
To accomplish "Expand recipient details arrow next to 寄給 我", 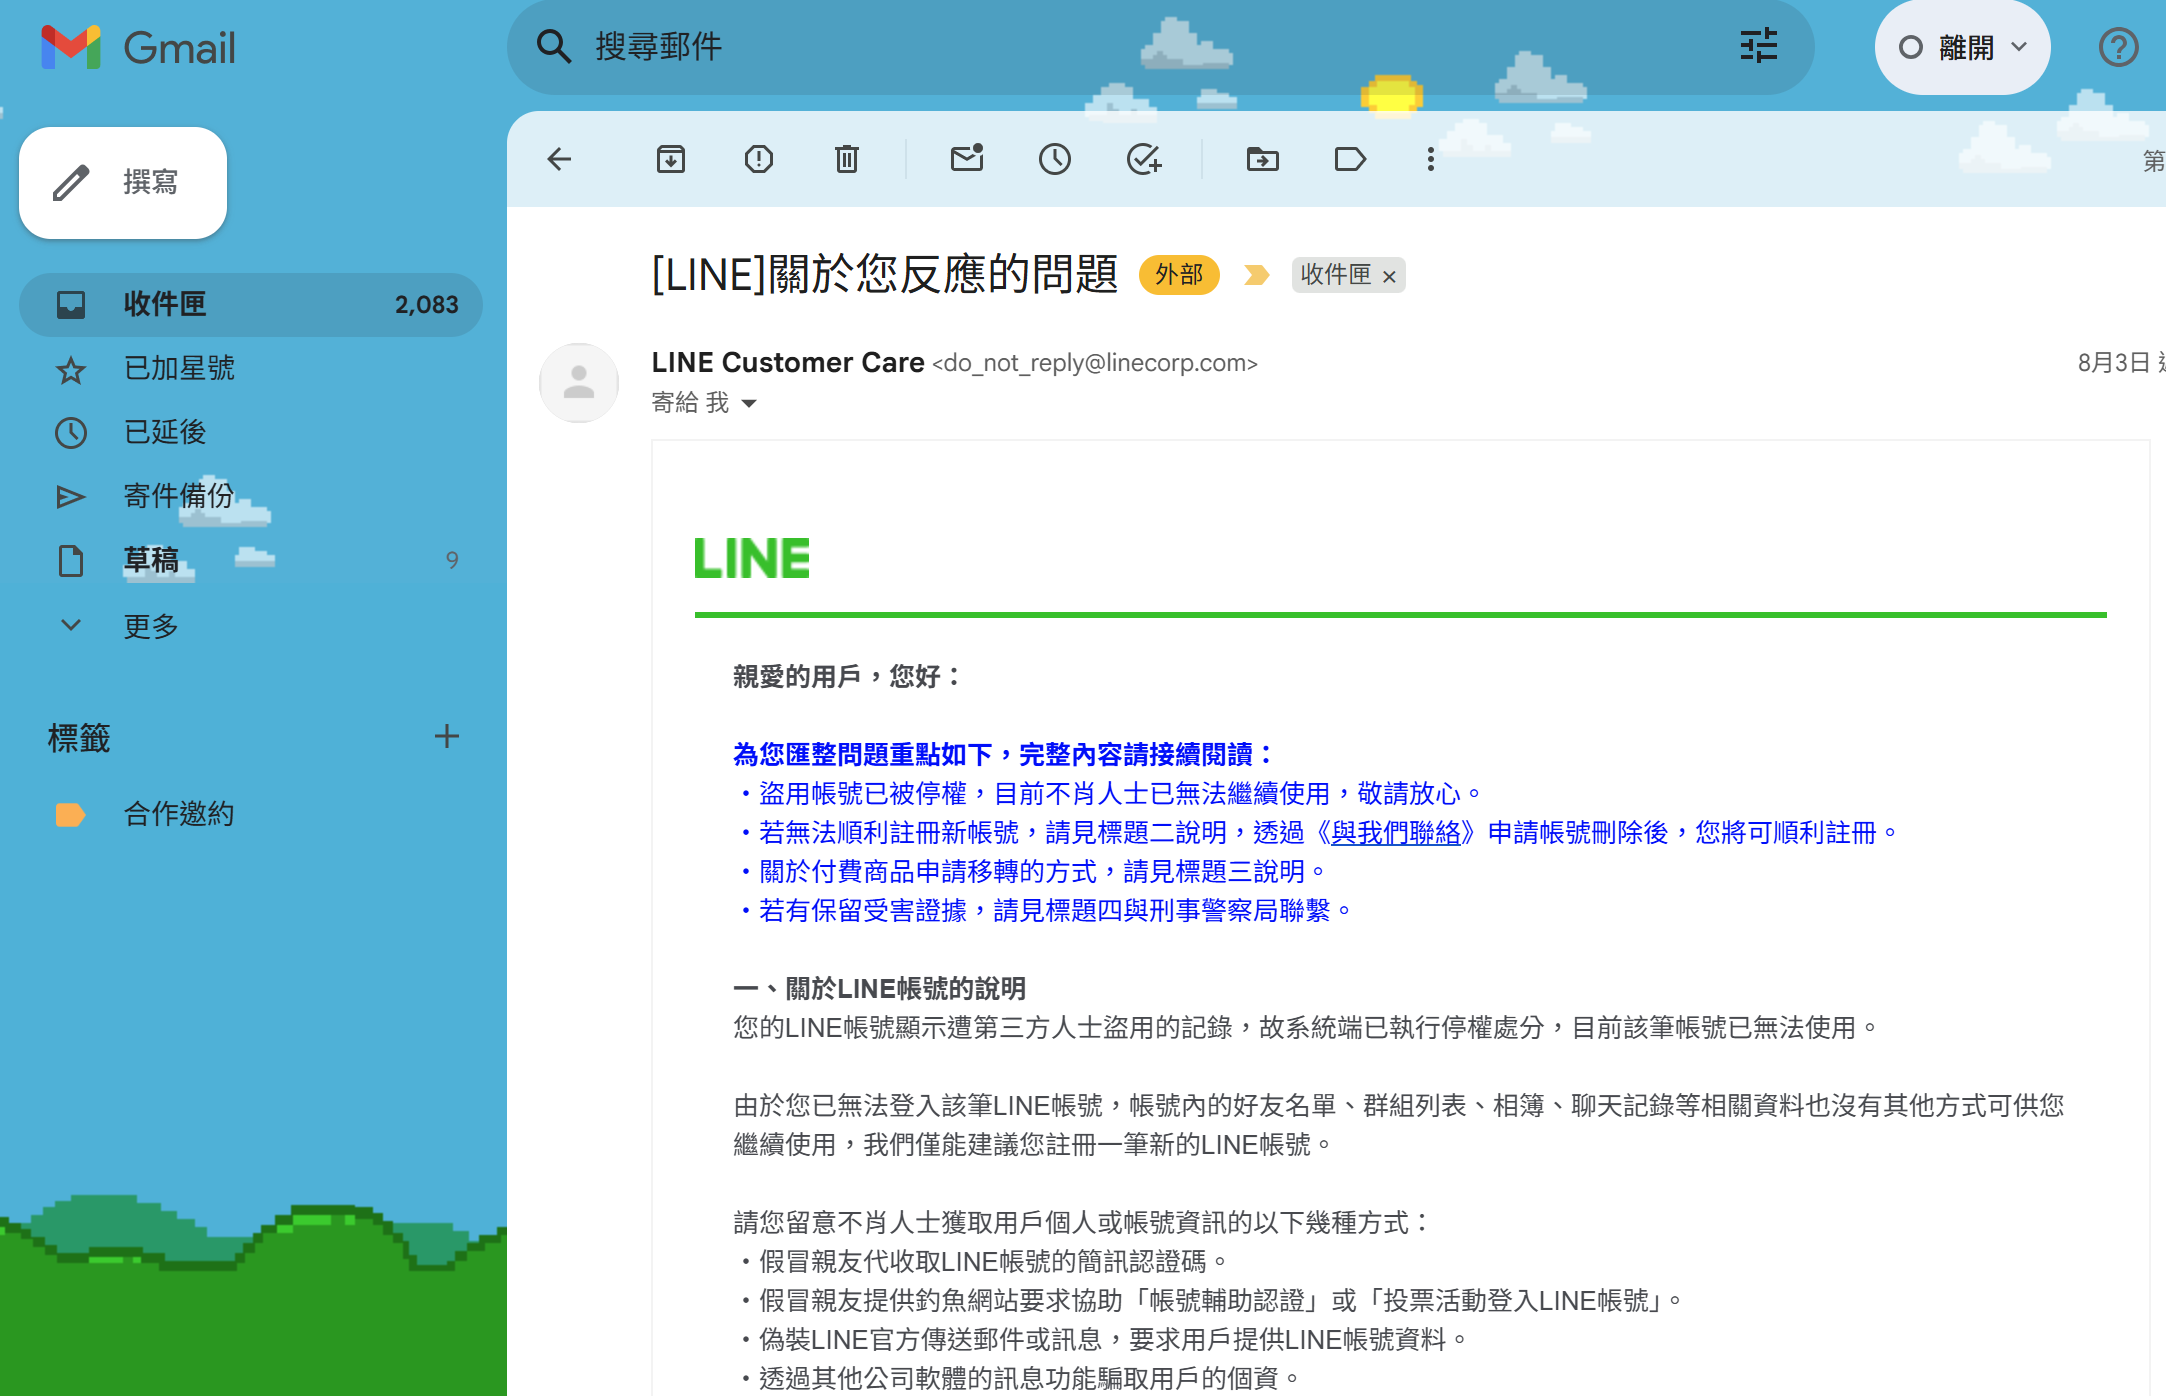I will coord(749,404).
